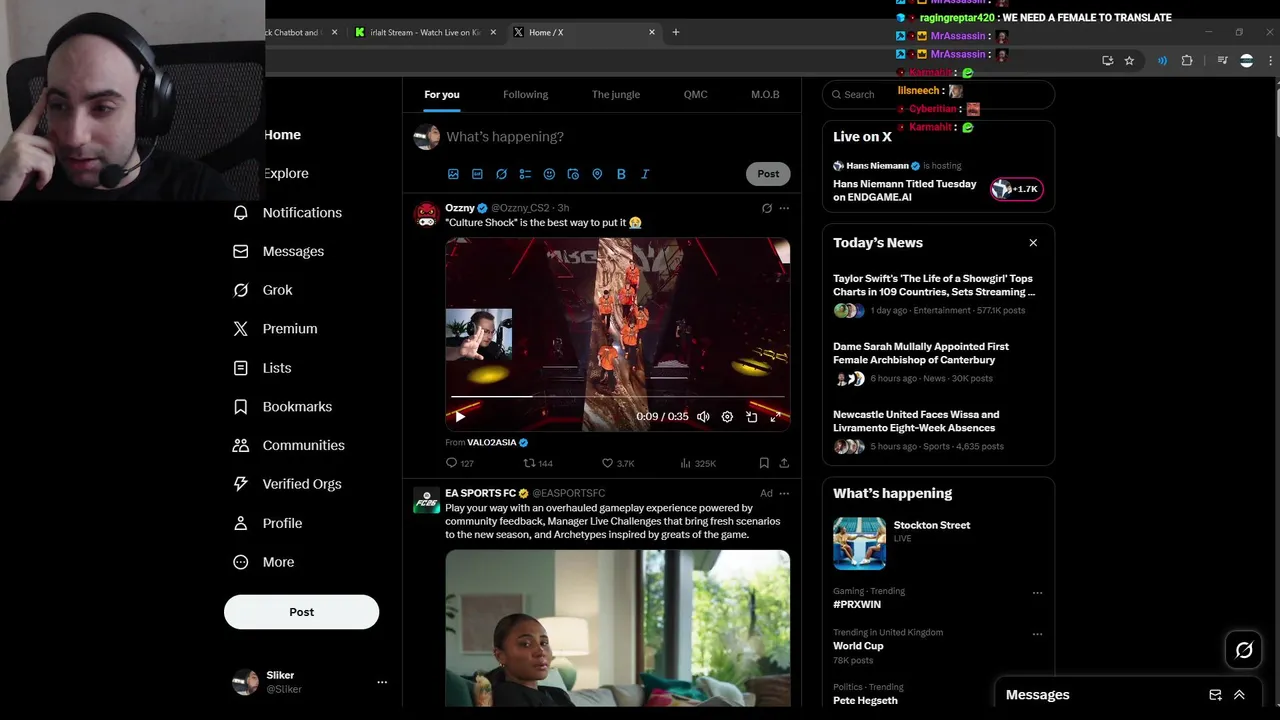Open Profile from the sidebar
The image size is (1280, 720).
[267, 523]
